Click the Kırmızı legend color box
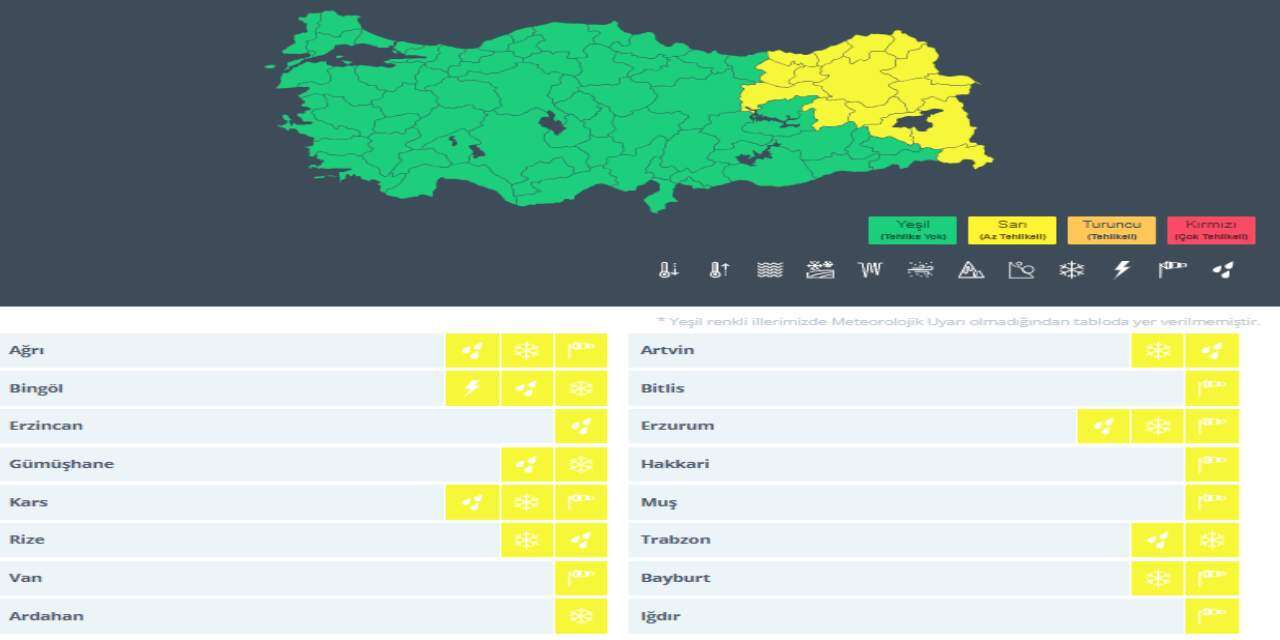1280x640 pixels. 1210,230
